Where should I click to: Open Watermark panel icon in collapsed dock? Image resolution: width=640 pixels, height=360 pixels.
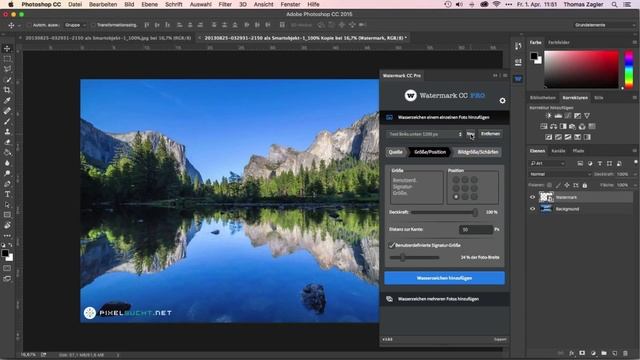pyautogui.click(x=518, y=78)
